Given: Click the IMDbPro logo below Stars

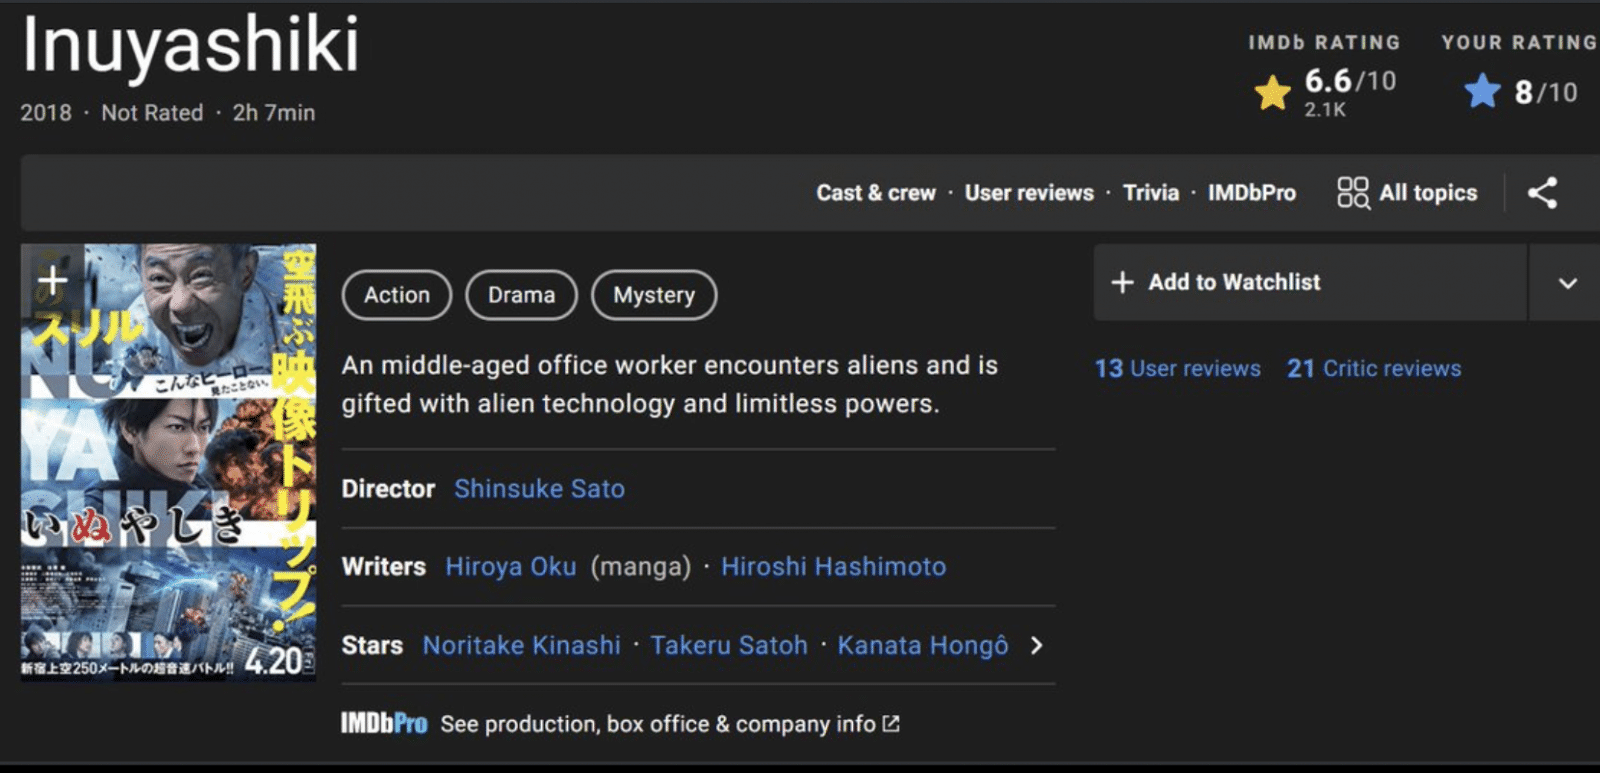Looking at the screenshot, I should [383, 723].
